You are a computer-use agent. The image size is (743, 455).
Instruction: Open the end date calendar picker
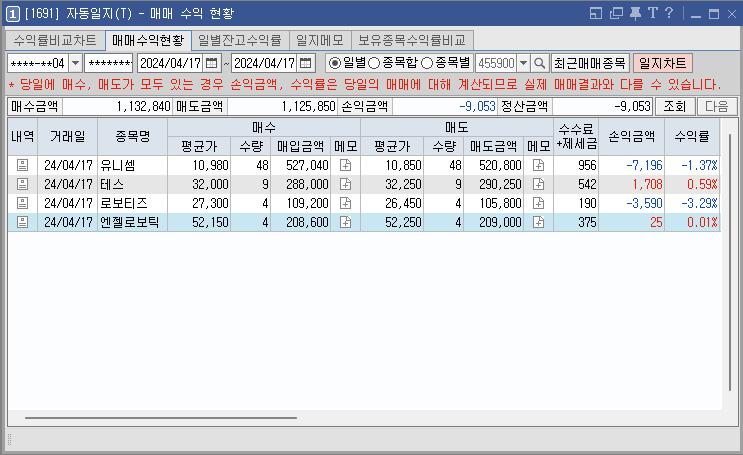click(306, 63)
